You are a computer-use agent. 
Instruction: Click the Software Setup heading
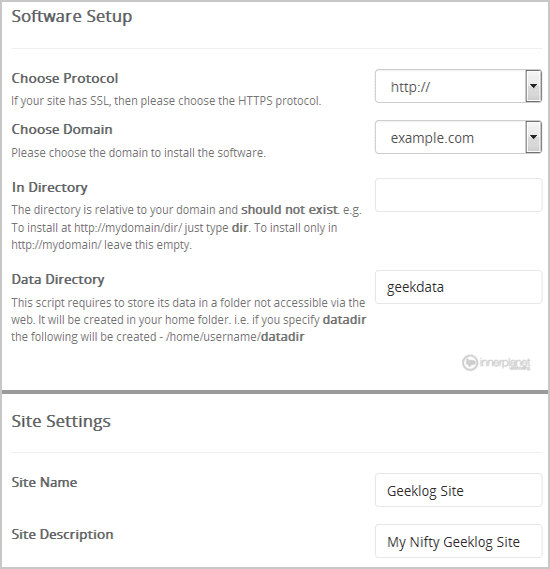[72, 17]
